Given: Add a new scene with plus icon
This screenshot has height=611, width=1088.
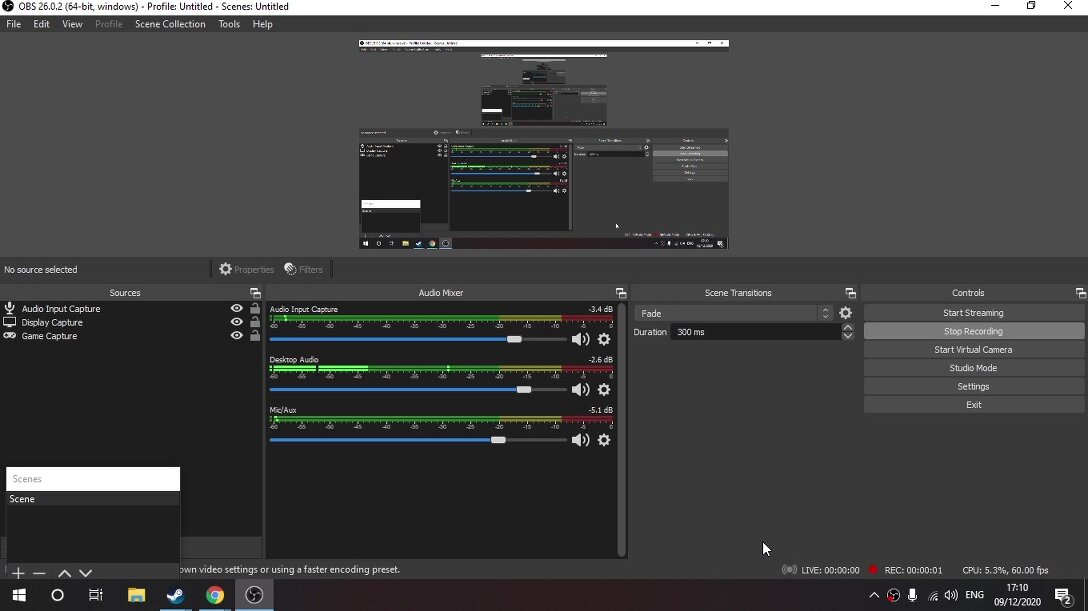Looking at the screenshot, I should (18, 574).
